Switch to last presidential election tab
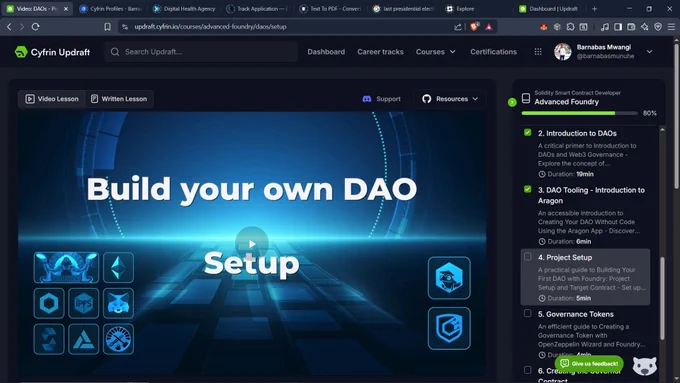Image resolution: width=680 pixels, height=383 pixels. (404, 9)
